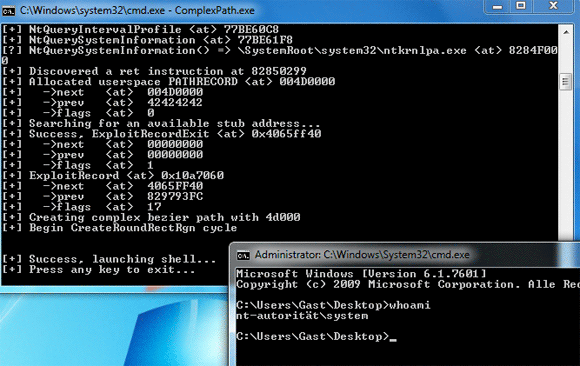Click 'Press any key to exit...' line
This screenshot has height=366, width=580.
coord(99,269)
